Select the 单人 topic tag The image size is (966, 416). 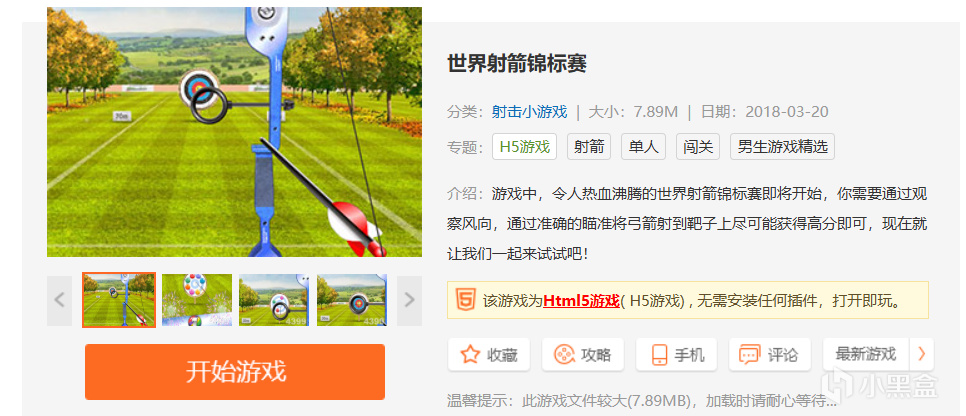coord(643,147)
